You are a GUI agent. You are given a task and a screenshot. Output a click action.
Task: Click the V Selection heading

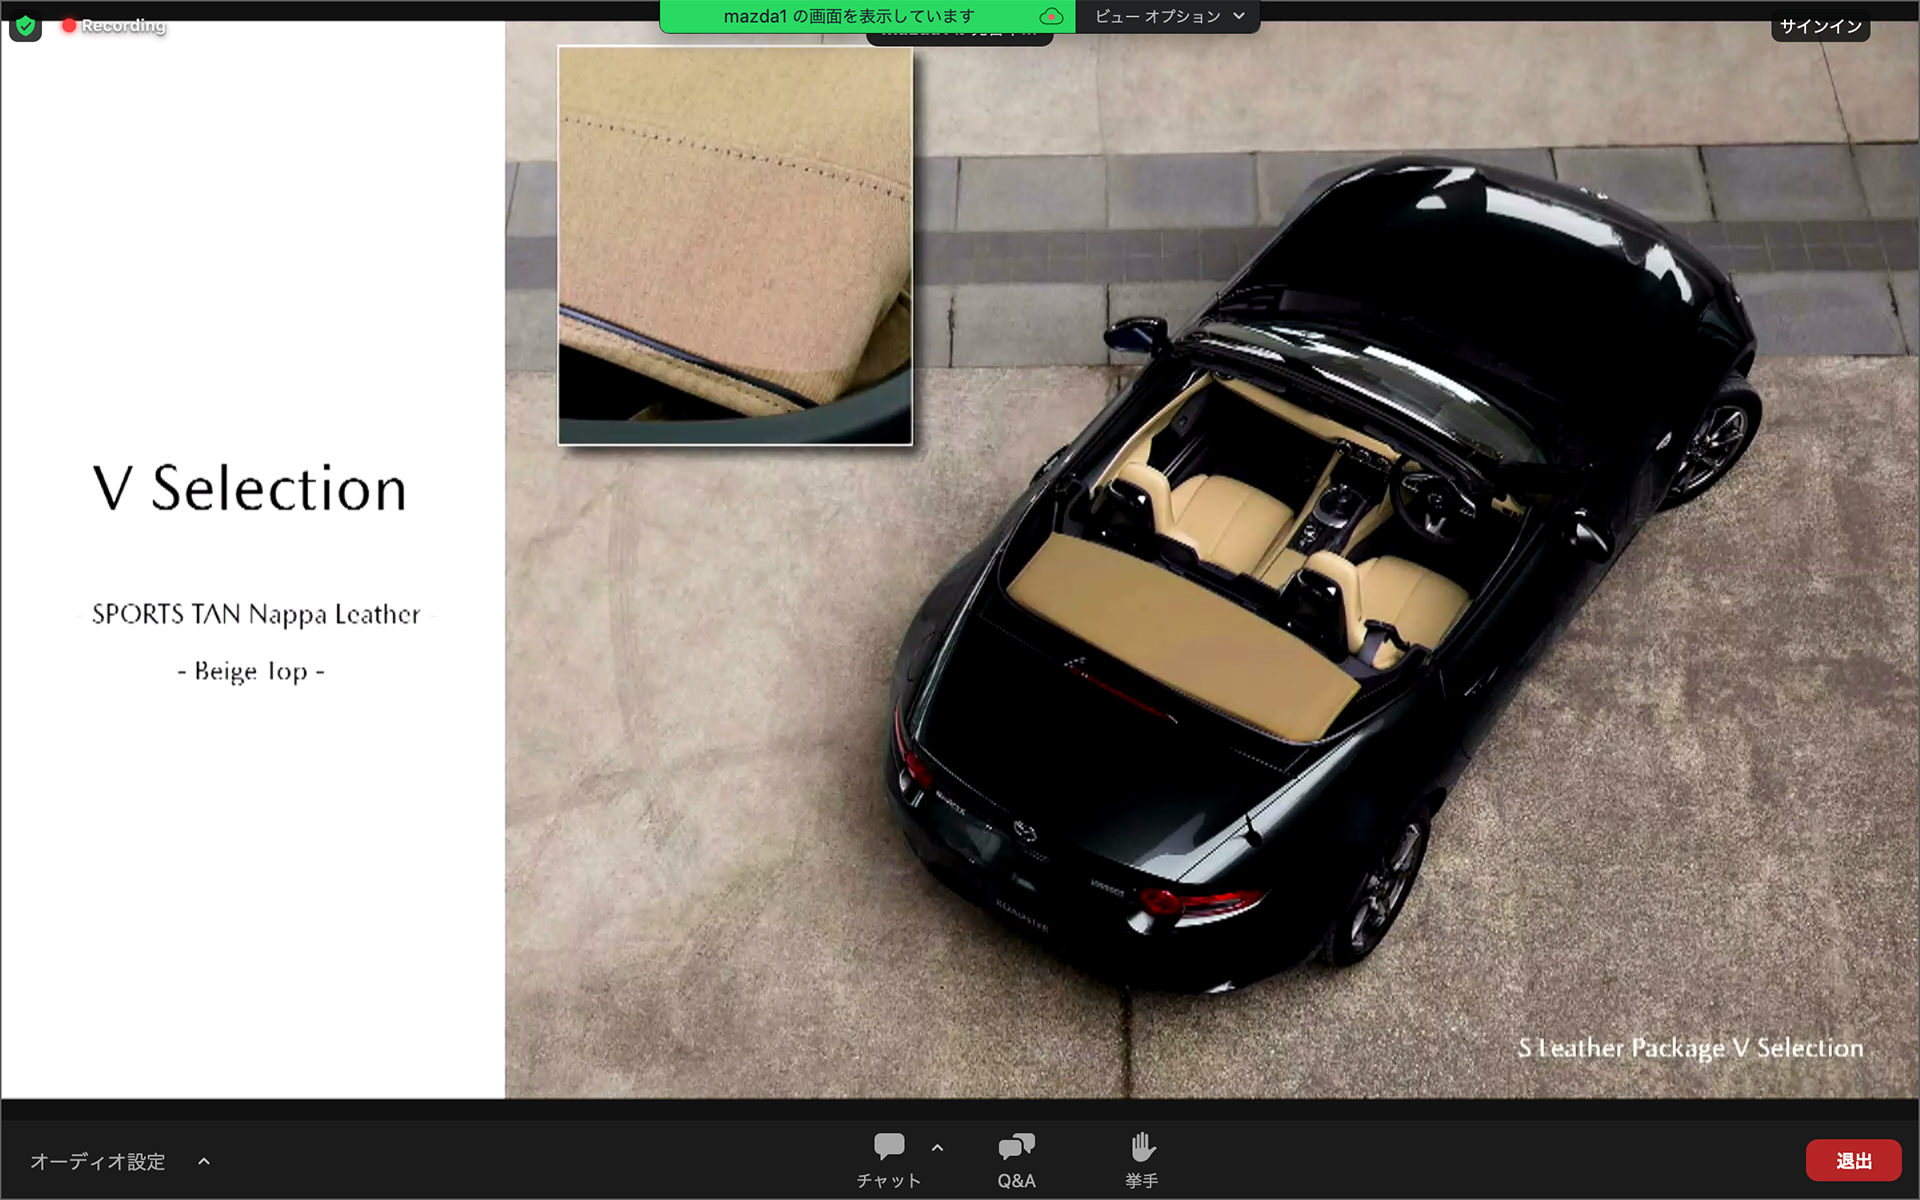click(250, 489)
